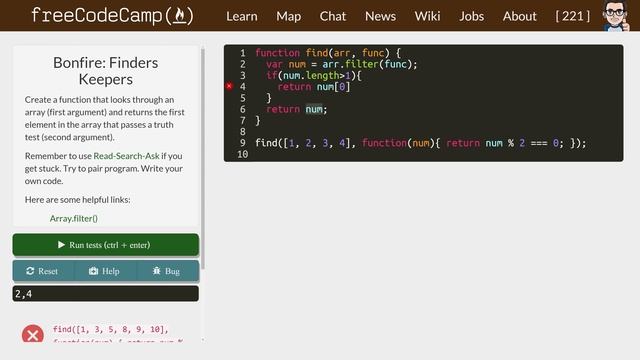The height and width of the screenshot is (360, 640).
Task: Place cursor on 'function find(arr, func) {'
Action: pos(328,53)
